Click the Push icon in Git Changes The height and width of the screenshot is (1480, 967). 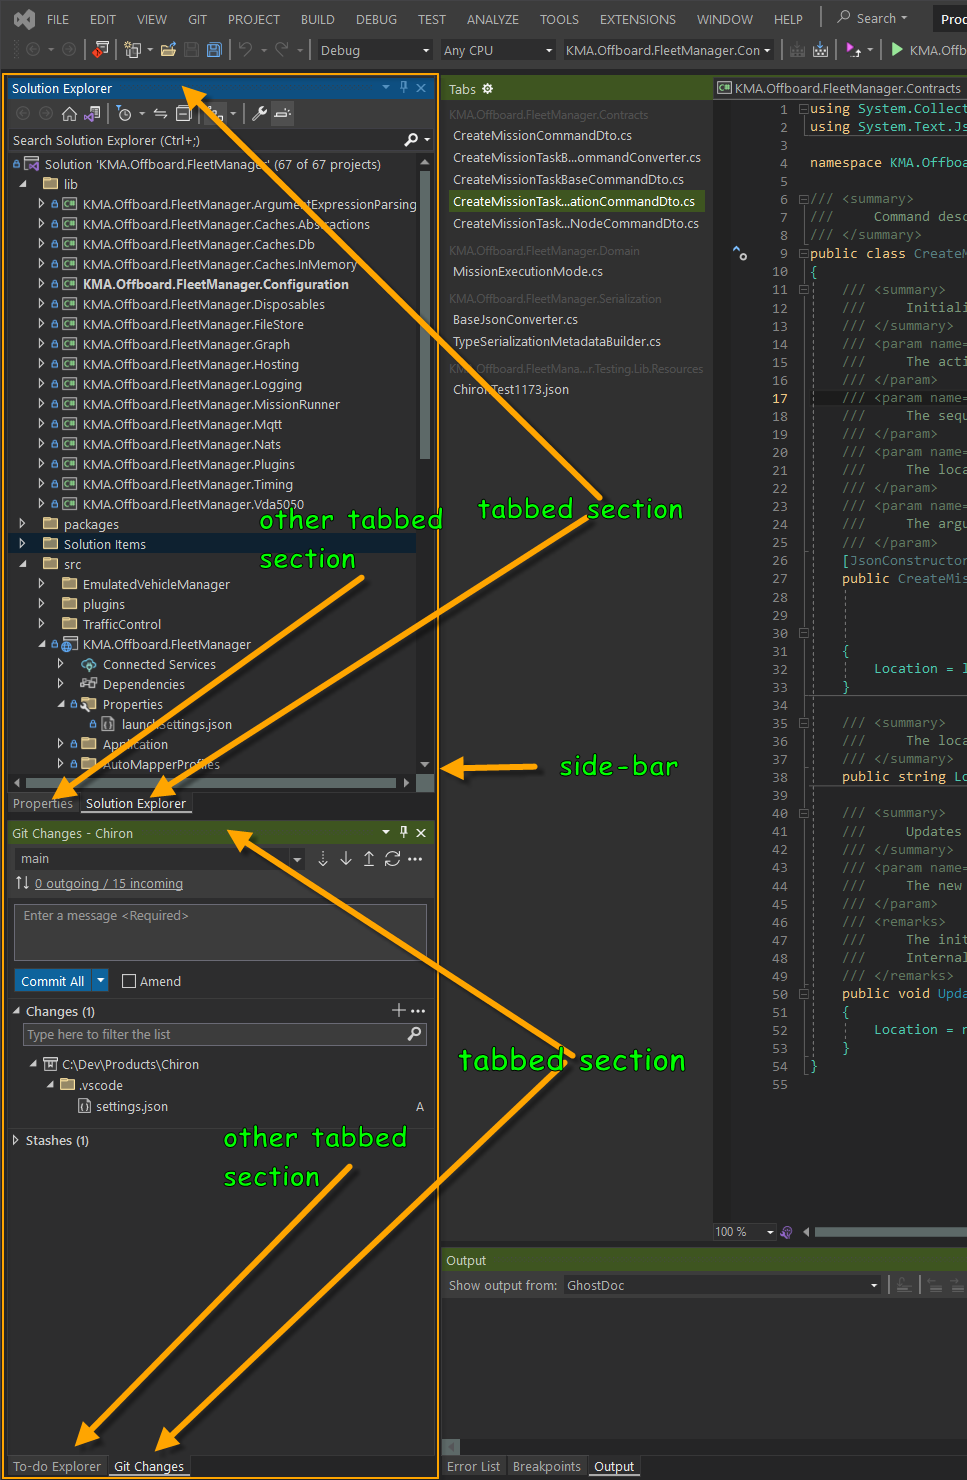[369, 858]
